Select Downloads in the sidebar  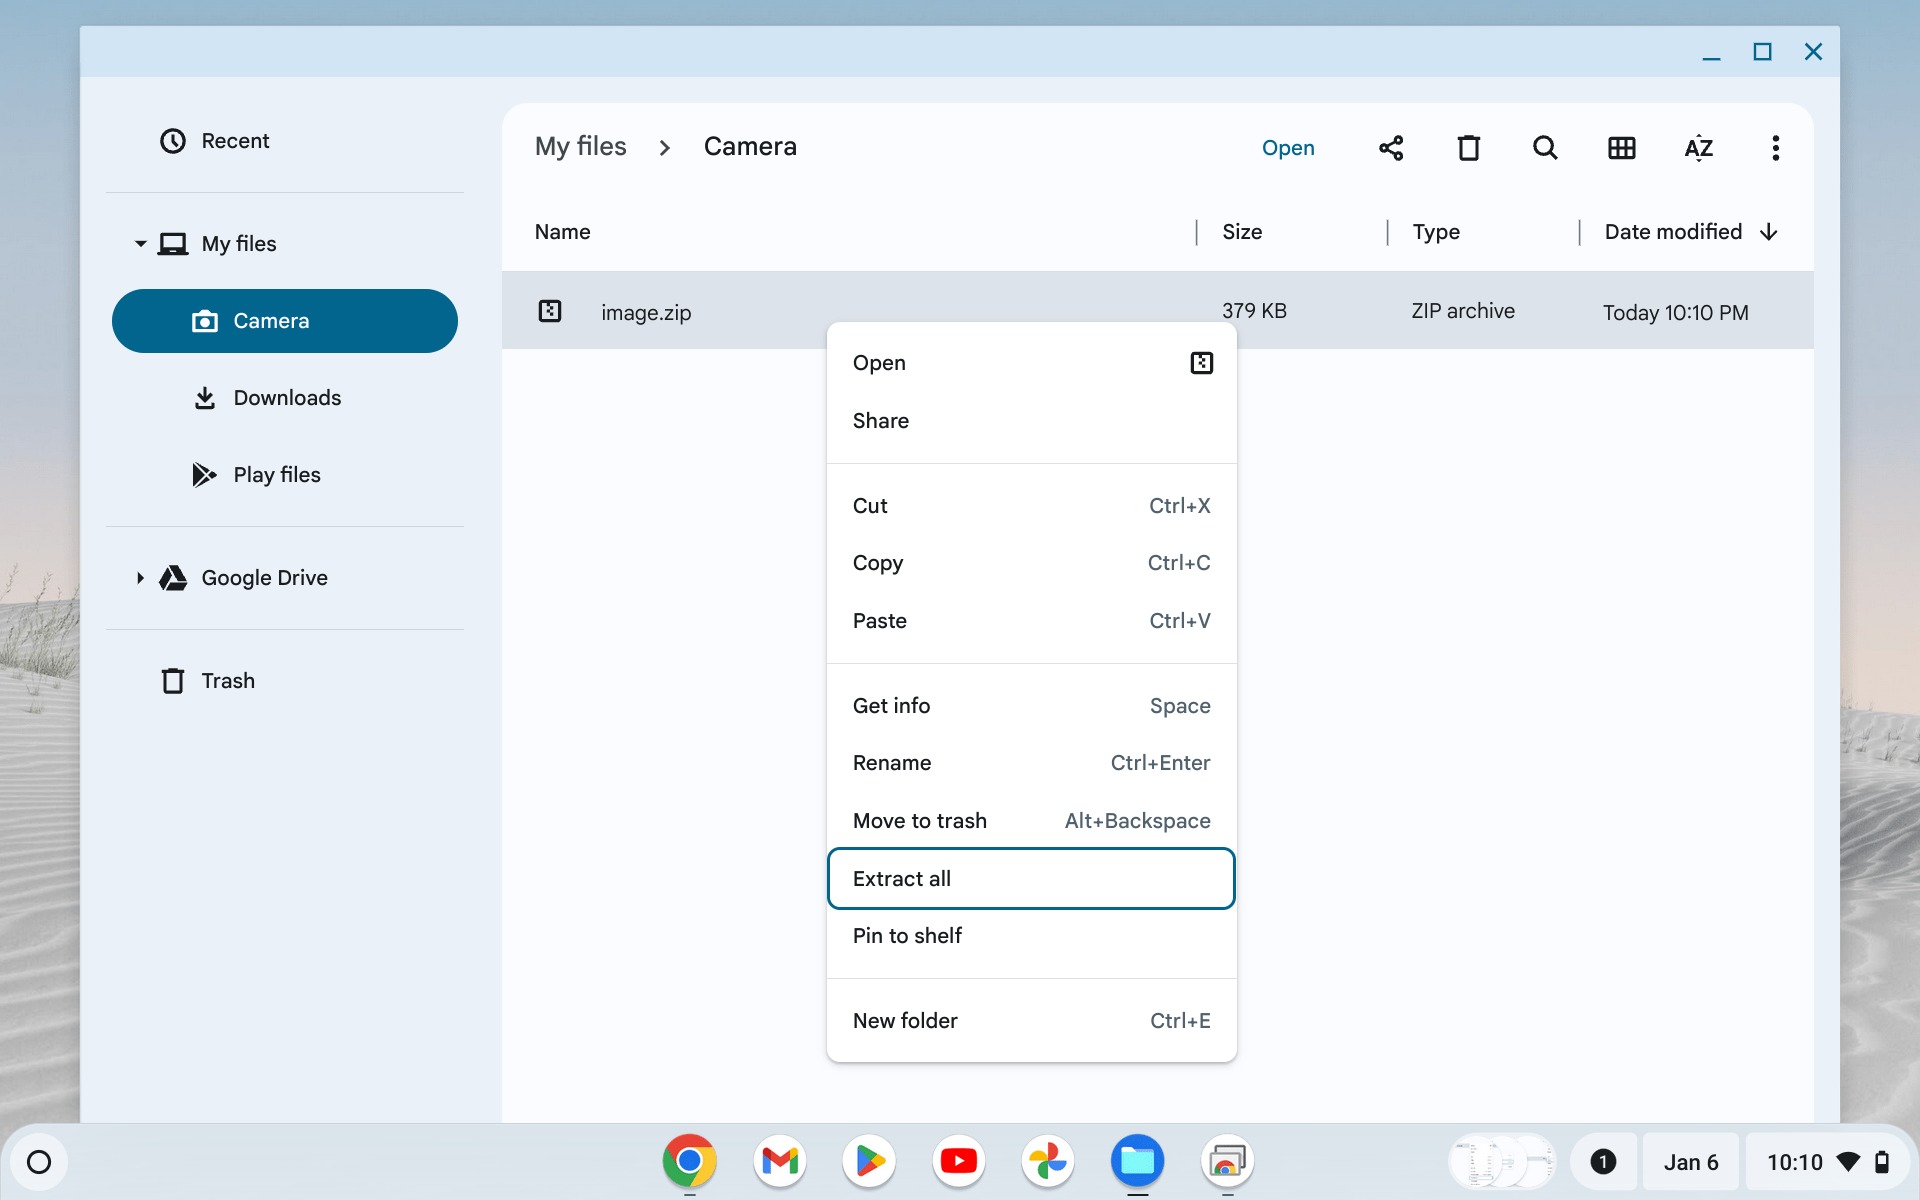click(x=287, y=397)
